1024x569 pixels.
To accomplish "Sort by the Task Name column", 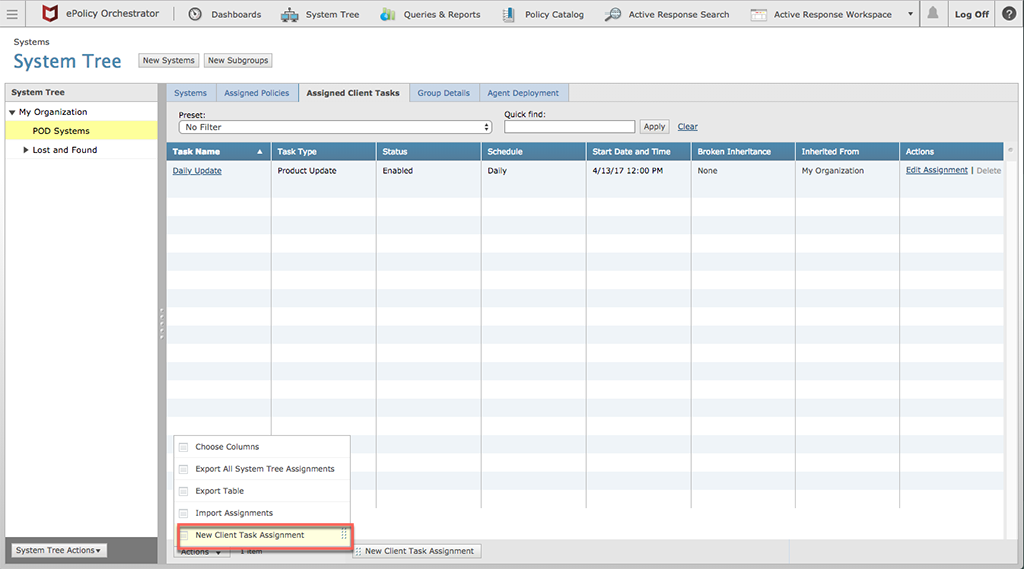I will (219, 152).
